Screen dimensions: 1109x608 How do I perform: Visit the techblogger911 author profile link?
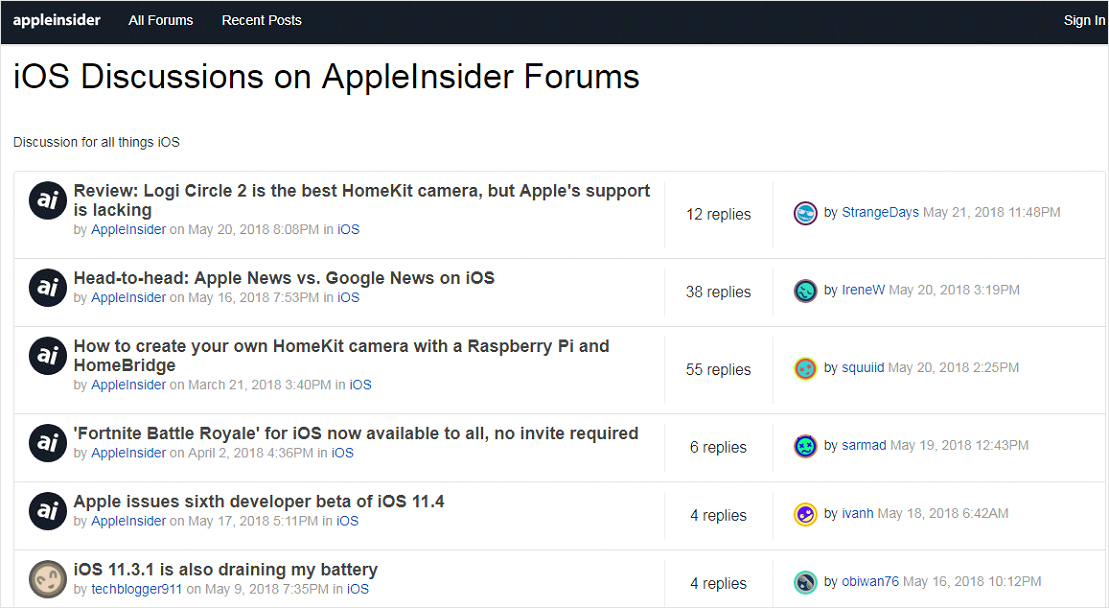(x=136, y=589)
